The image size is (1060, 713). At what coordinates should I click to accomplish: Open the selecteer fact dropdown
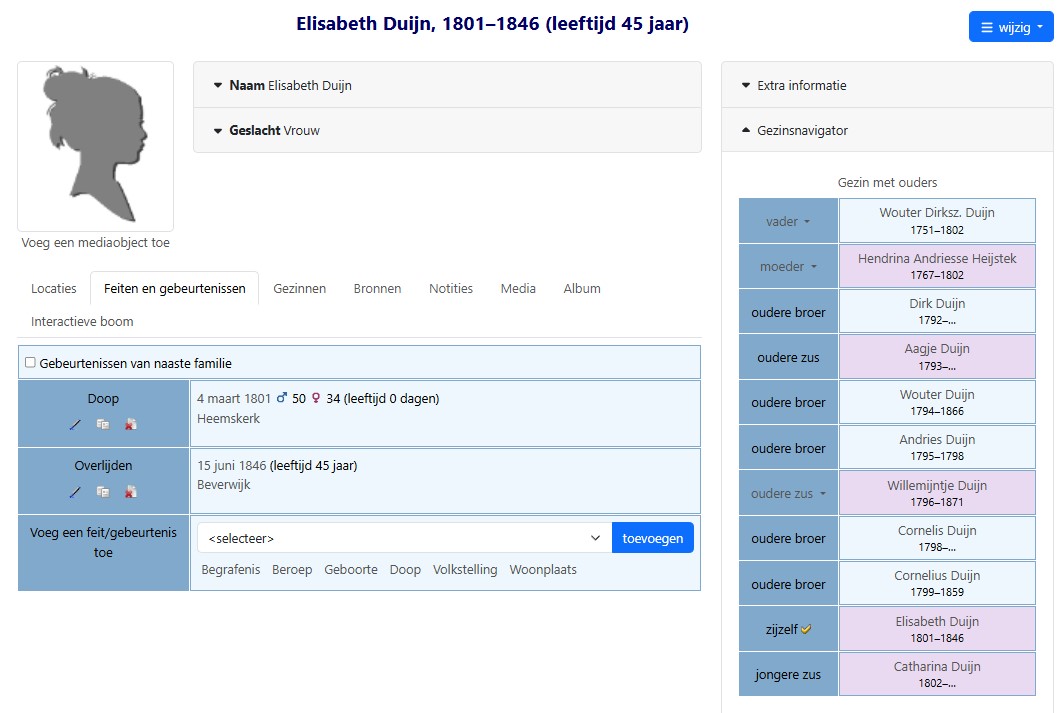click(x=404, y=538)
